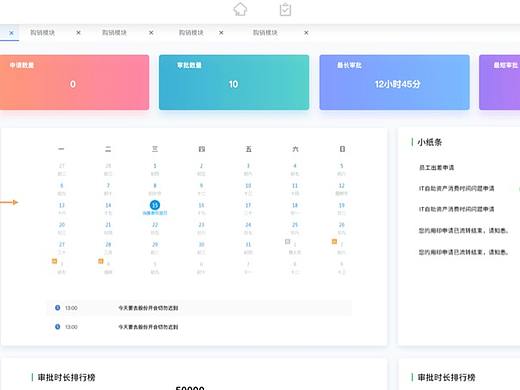
Task: Click the 五 weekday header
Action: pyautogui.click(x=248, y=149)
